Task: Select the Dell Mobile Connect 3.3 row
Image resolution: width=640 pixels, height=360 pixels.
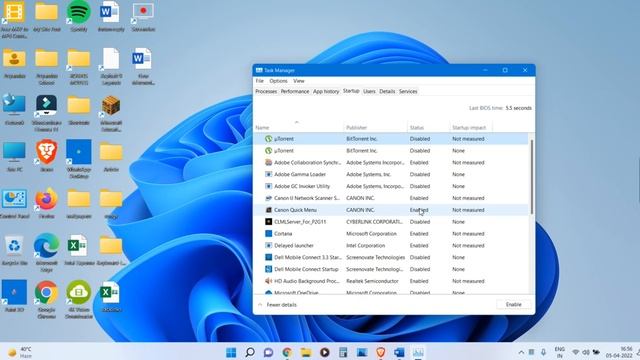Action: click(391, 257)
